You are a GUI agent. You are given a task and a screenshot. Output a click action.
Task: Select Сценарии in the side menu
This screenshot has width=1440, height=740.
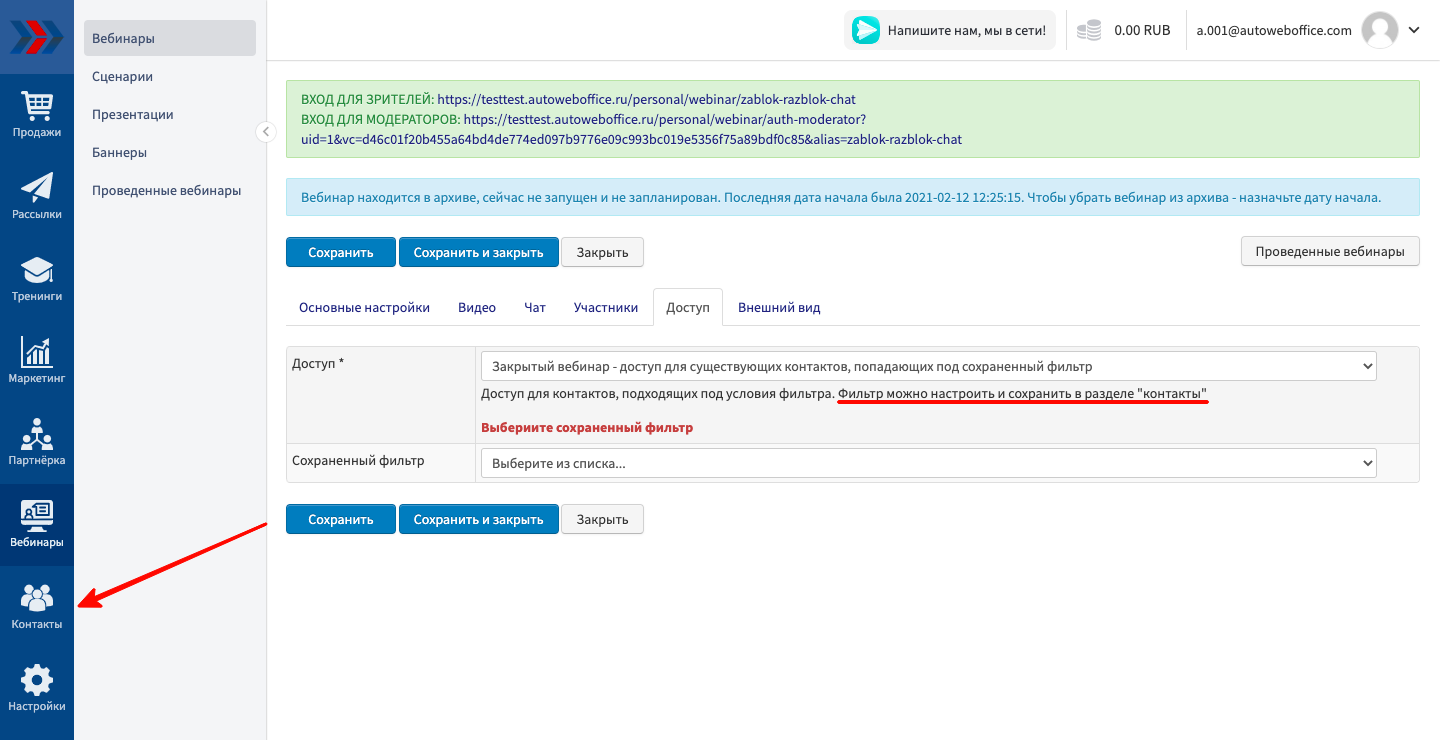click(122, 77)
